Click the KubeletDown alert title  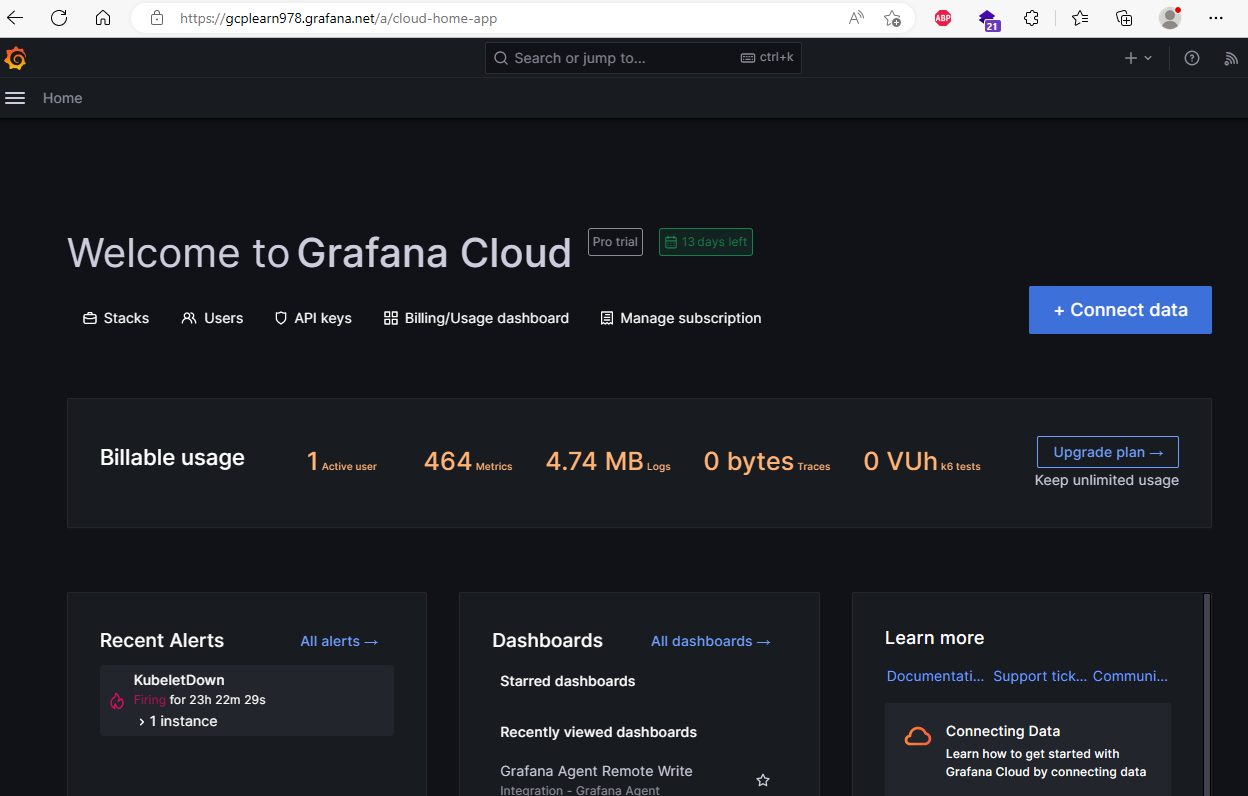[x=179, y=680]
